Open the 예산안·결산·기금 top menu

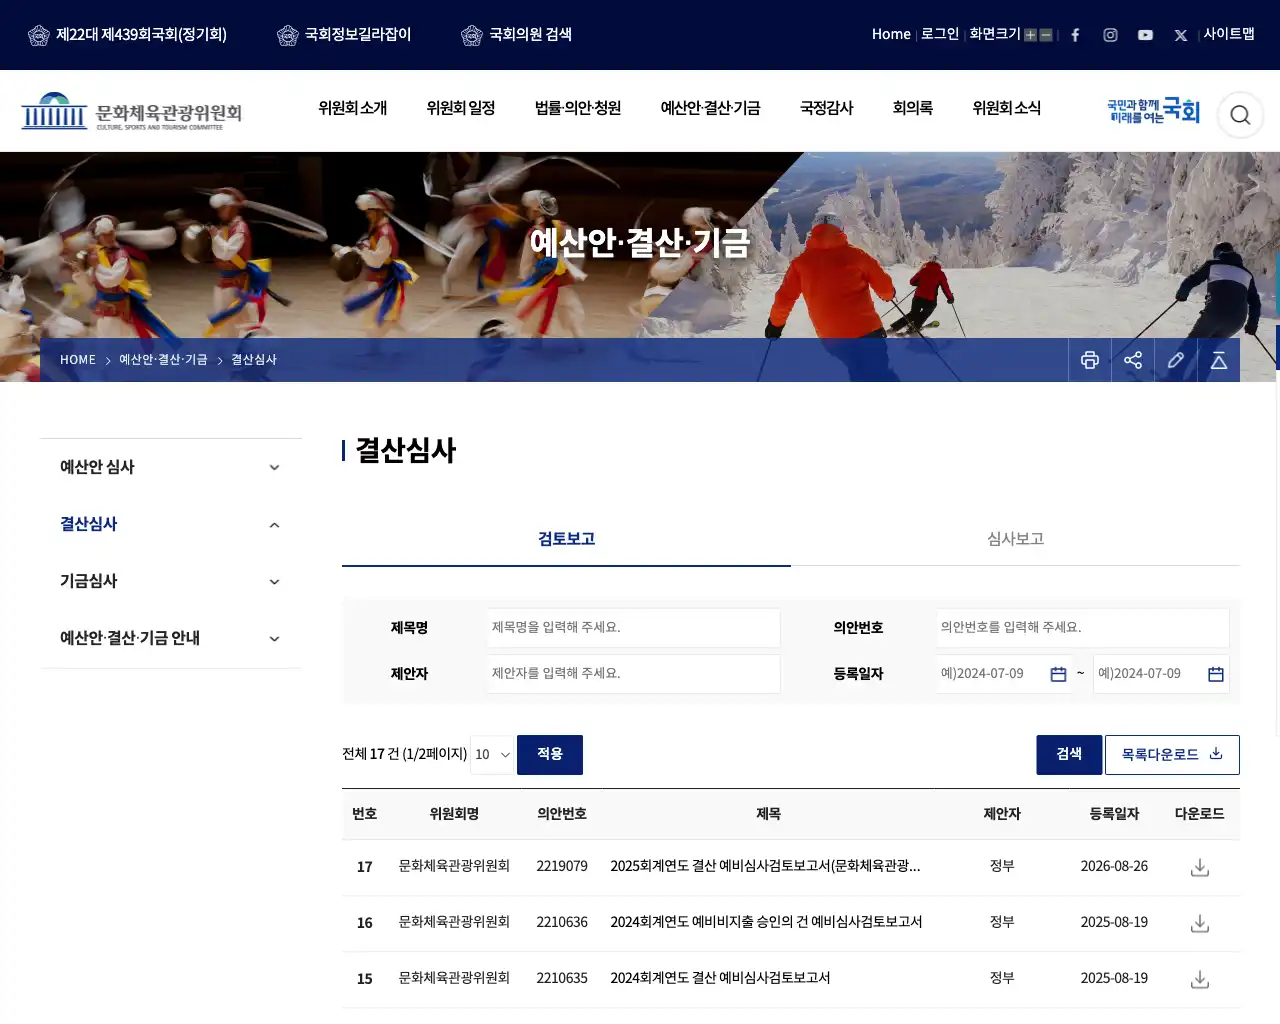[710, 108]
